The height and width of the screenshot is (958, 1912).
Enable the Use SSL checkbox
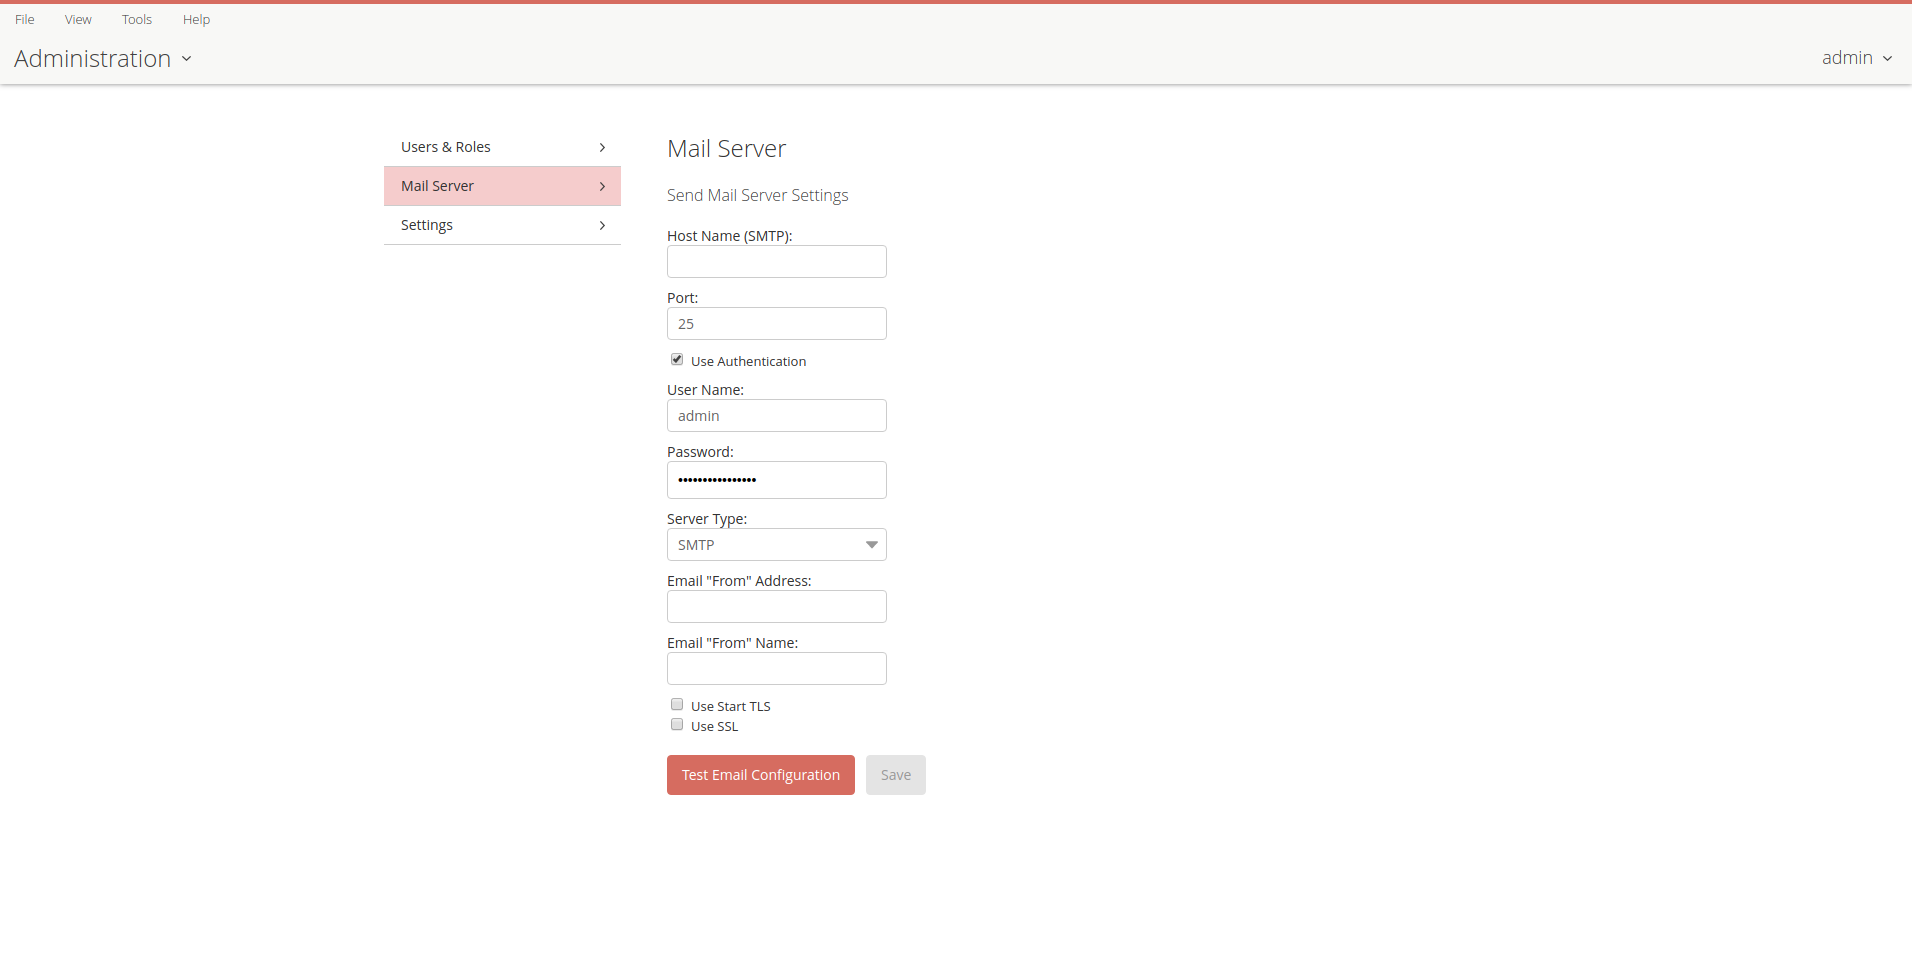click(677, 725)
